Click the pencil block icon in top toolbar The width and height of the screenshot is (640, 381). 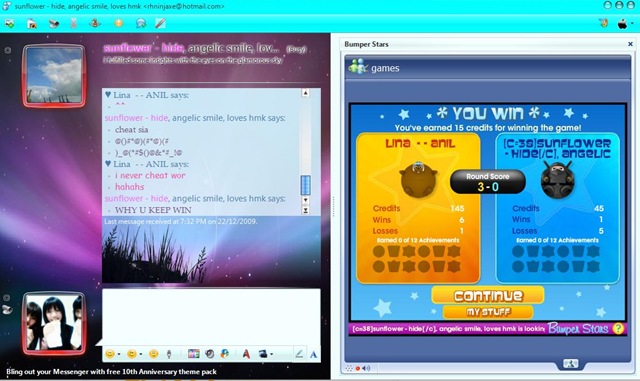point(160,23)
